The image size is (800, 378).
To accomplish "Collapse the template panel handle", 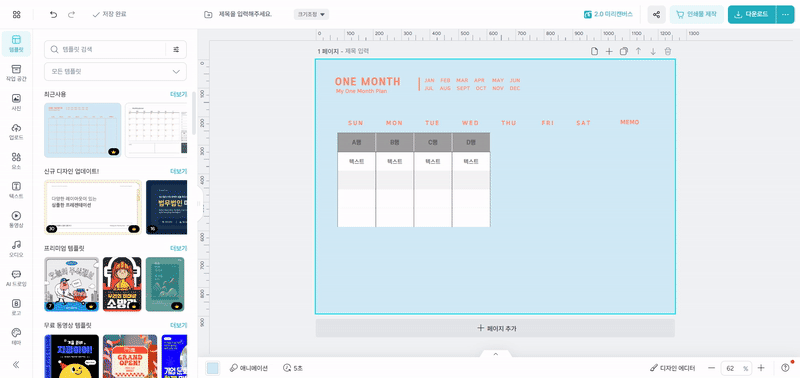I will coord(199,204).
